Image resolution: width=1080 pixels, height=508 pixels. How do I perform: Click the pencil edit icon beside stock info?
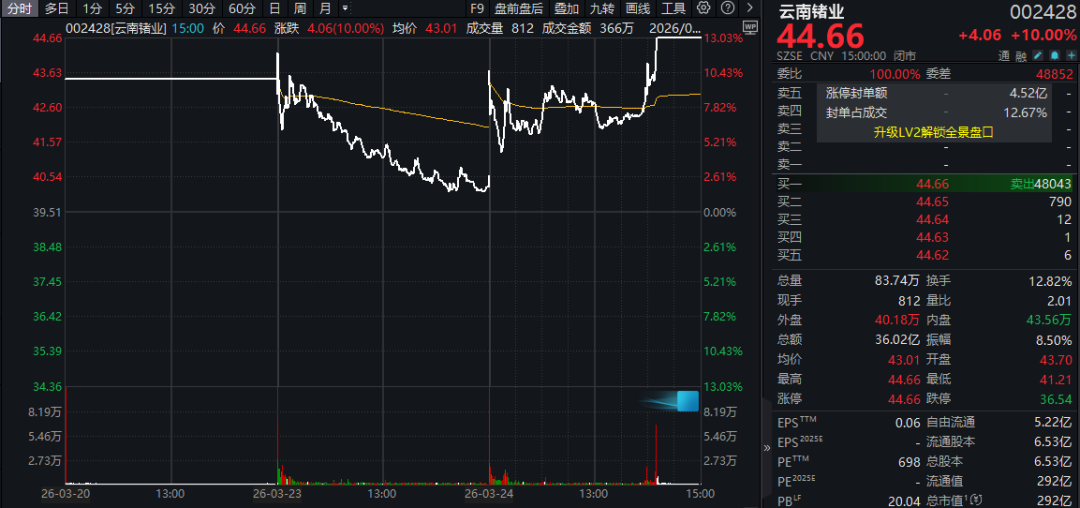click(1038, 55)
